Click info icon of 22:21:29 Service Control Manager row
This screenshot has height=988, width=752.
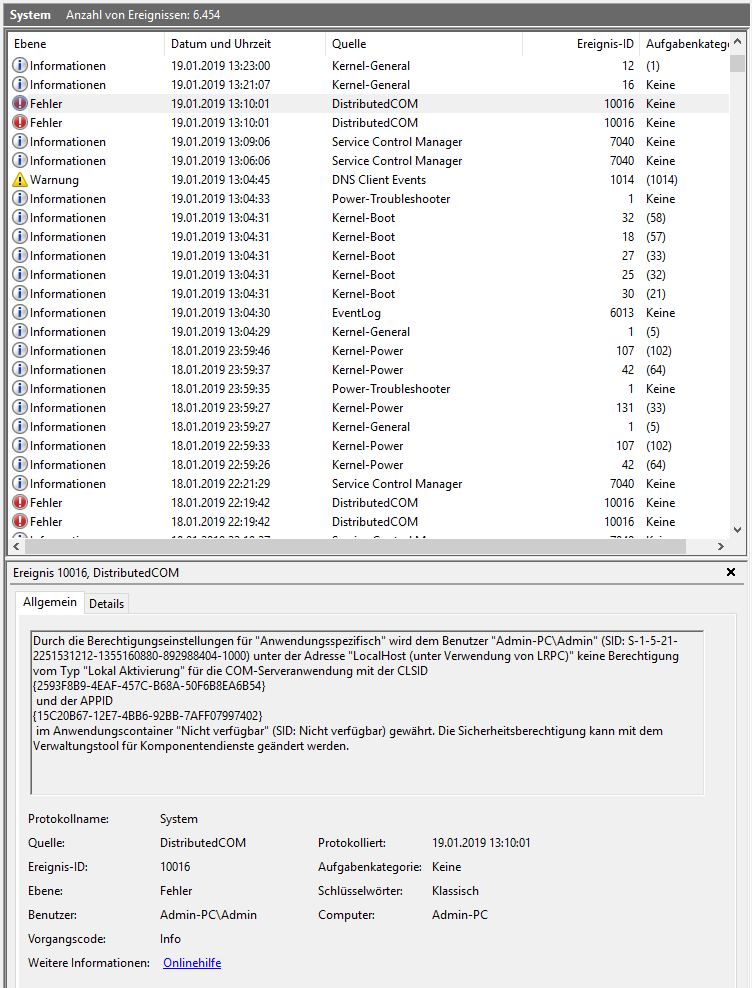[x=20, y=484]
